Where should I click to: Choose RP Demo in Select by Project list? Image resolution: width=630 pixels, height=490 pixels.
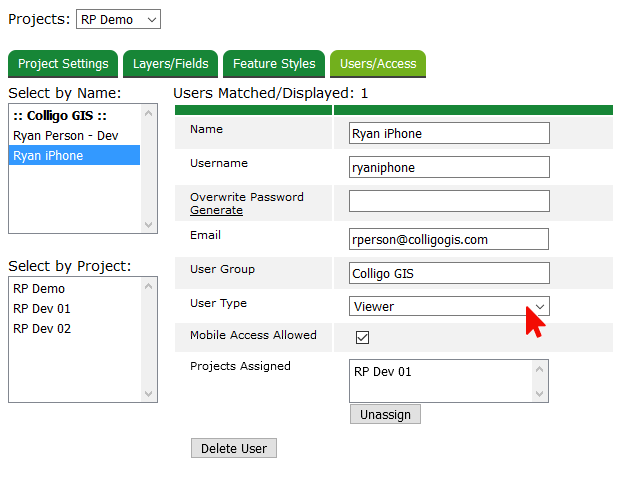point(39,288)
